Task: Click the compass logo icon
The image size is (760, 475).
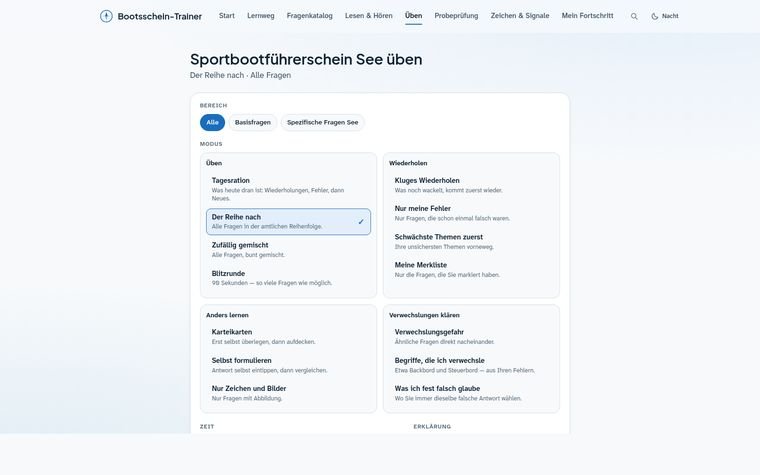Action: tap(106, 16)
